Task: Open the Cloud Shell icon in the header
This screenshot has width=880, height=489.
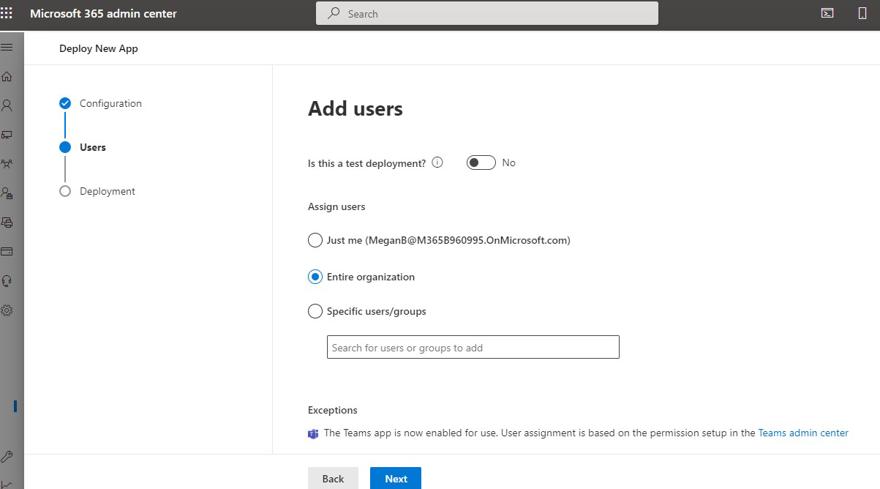Action: [x=827, y=13]
